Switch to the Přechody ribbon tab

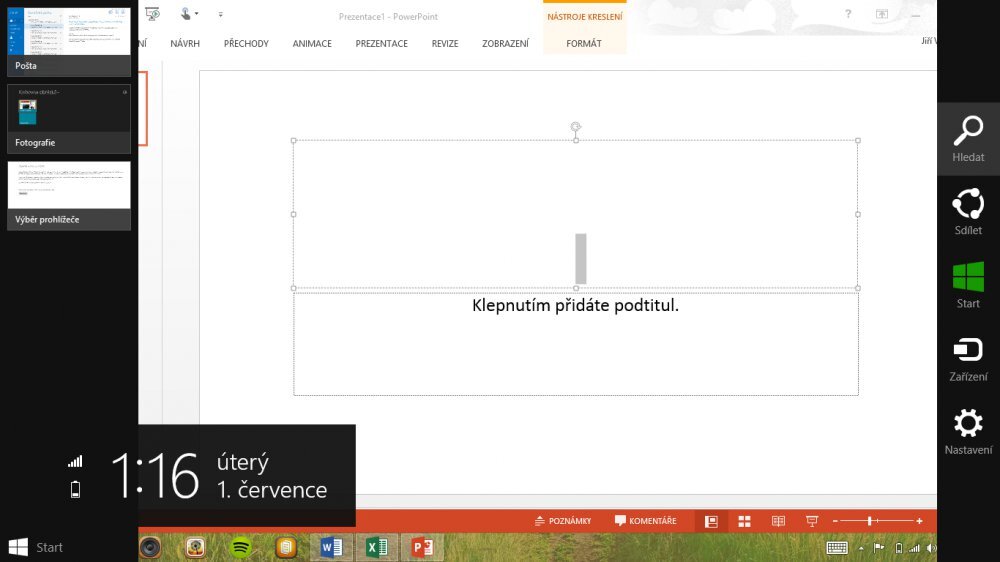[x=246, y=44]
